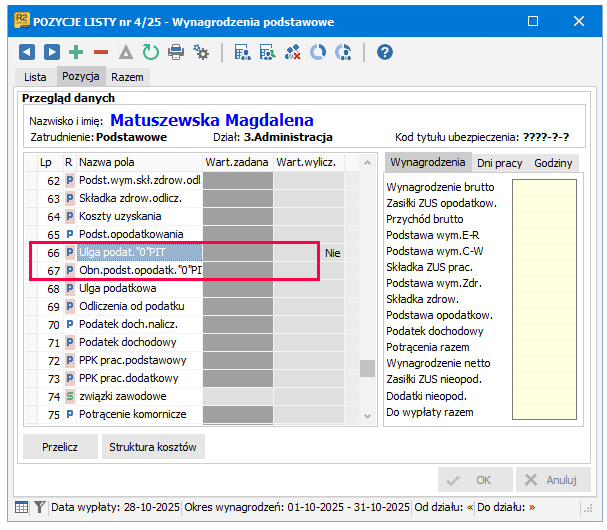Screen dimensions: 607x530
Task: Confirm with the OK button
Action: coord(475,480)
